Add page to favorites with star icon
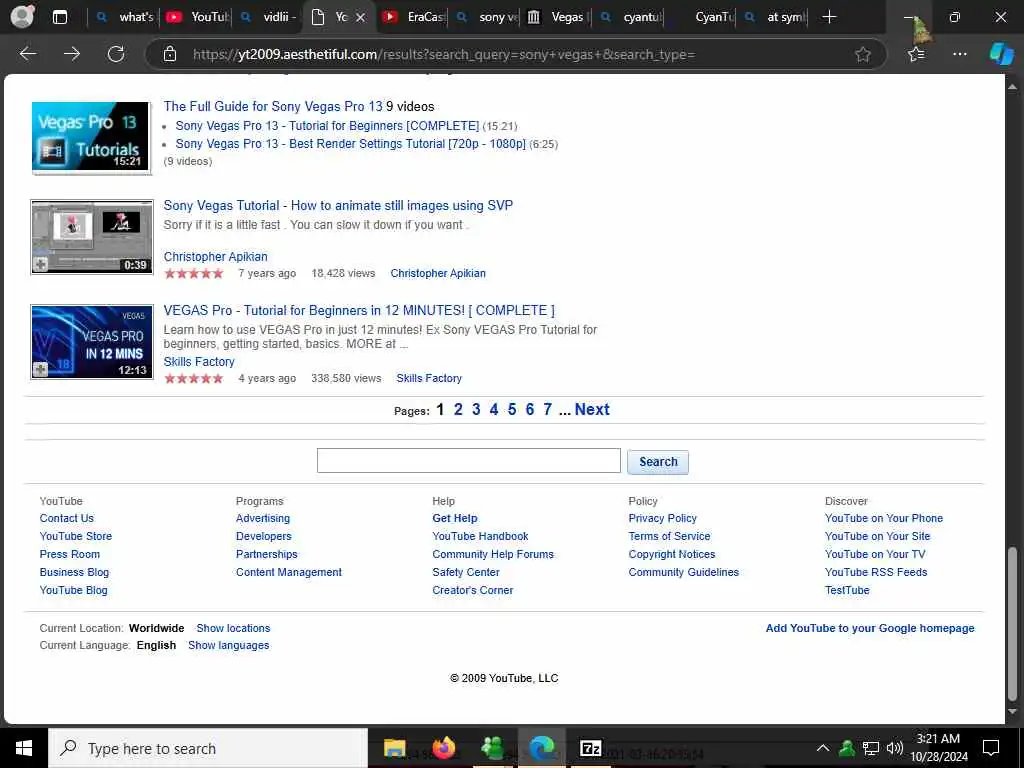The image size is (1024, 768). tap(863, 54)
